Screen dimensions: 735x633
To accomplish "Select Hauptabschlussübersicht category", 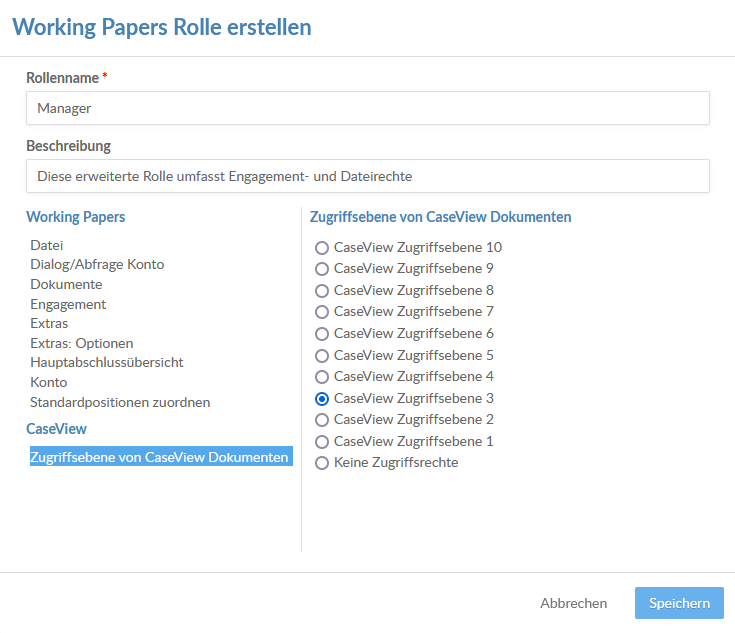I will pos(106,362).
